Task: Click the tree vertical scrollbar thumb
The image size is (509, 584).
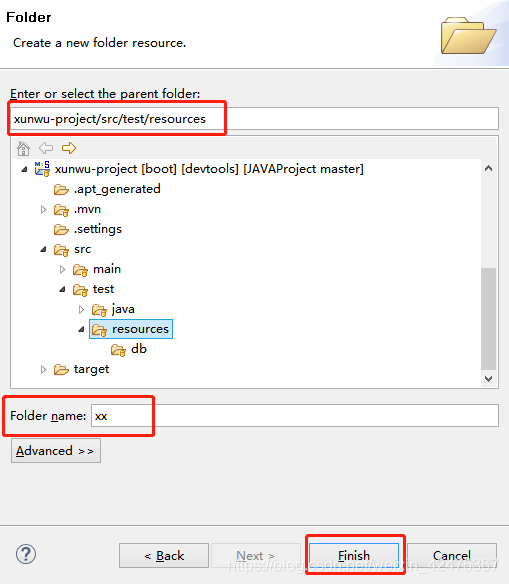Action: 489,319
